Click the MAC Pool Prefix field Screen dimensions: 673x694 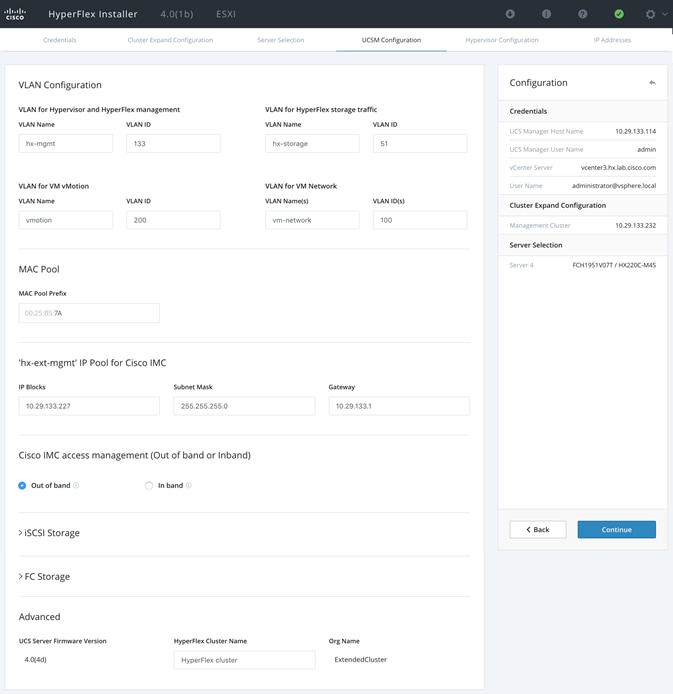click(89, 313)
